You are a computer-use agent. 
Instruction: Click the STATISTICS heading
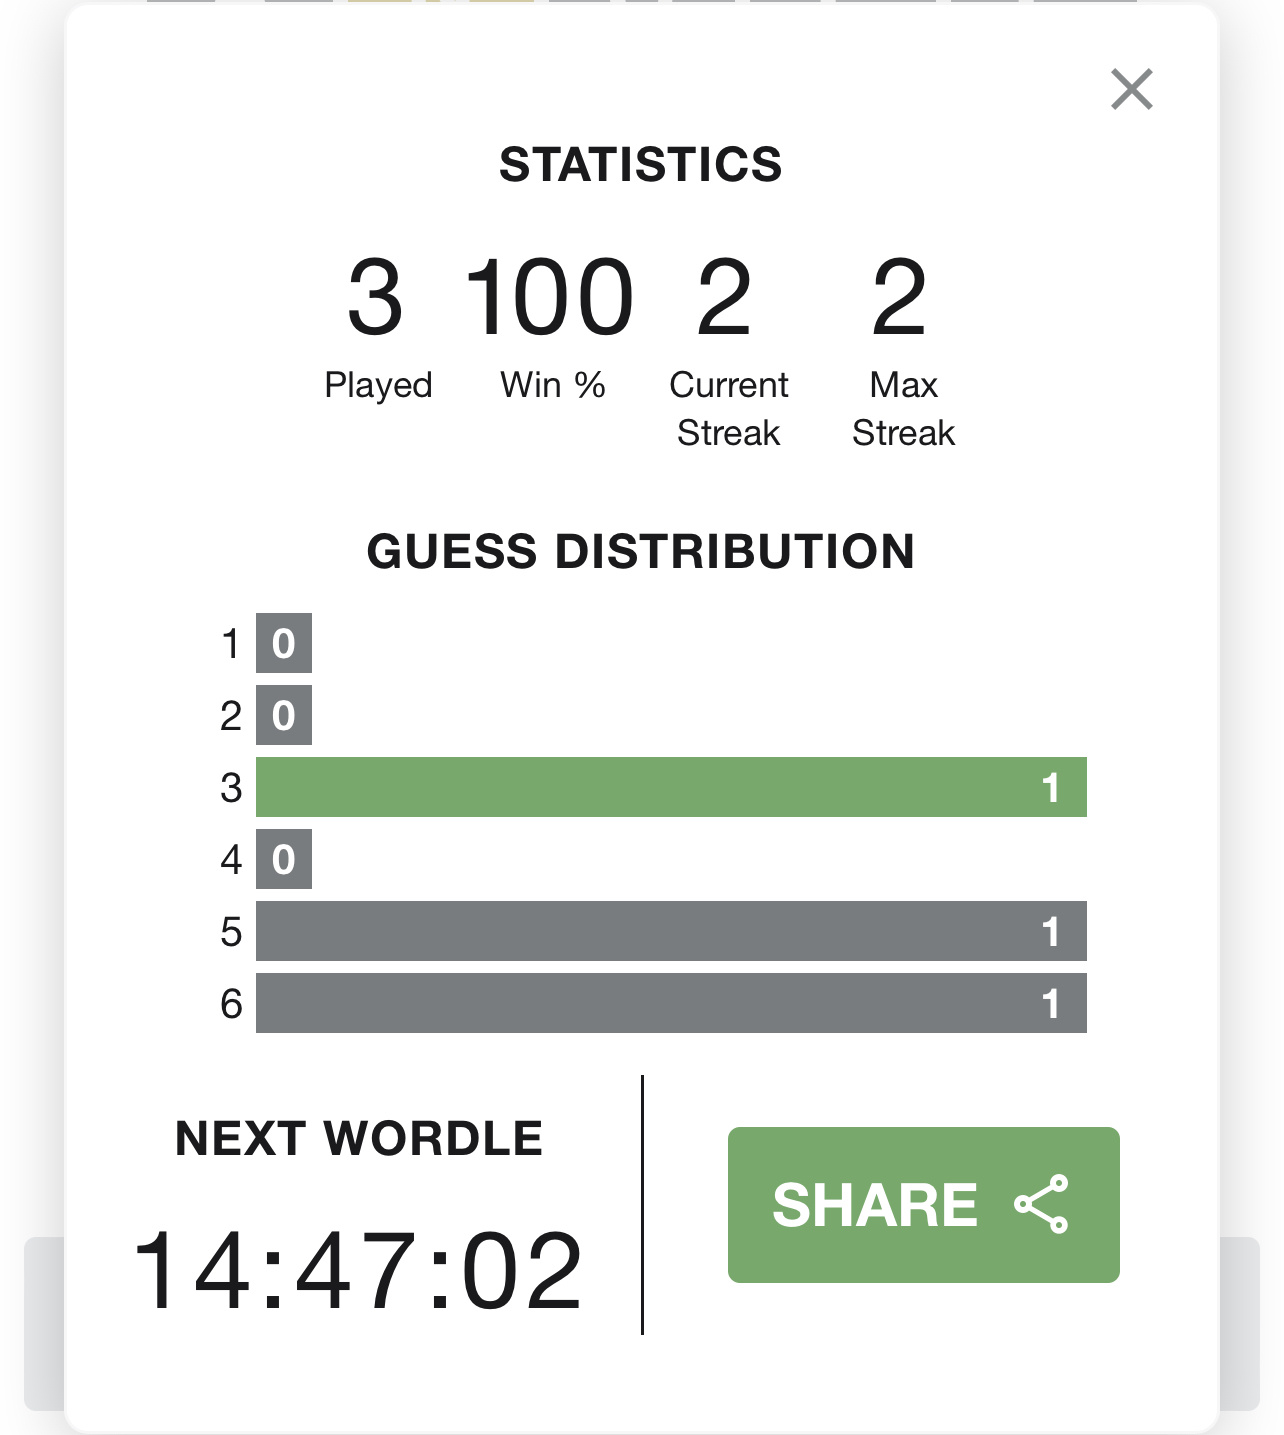(x=641, y=164)
